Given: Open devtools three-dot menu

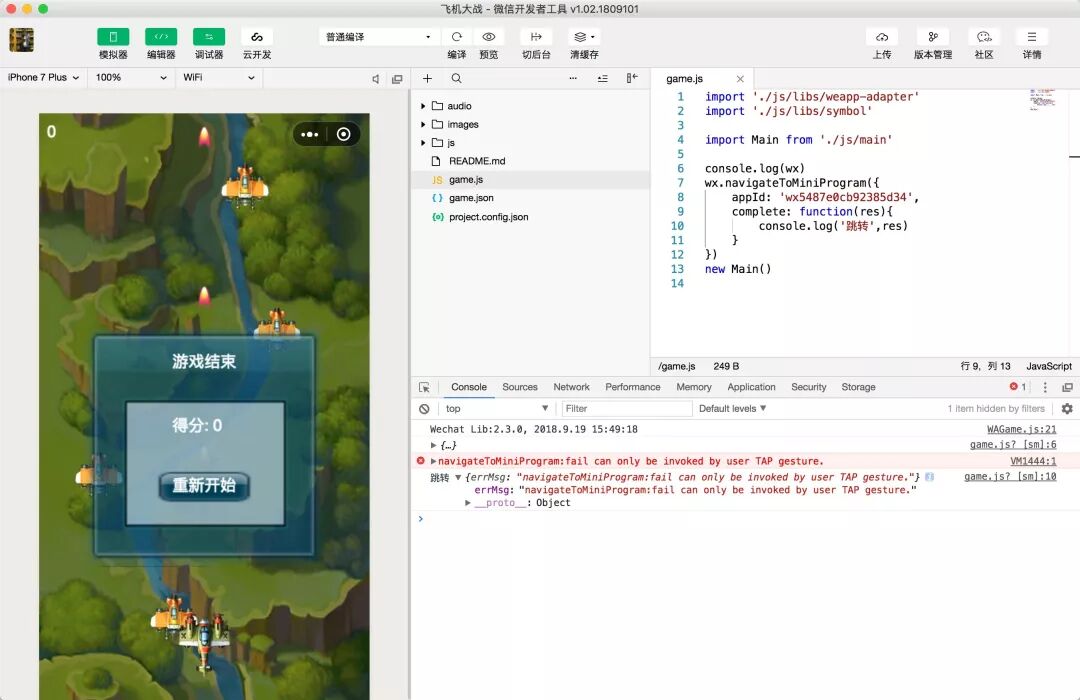Looking at the screenshot, I should point(1045,387).
